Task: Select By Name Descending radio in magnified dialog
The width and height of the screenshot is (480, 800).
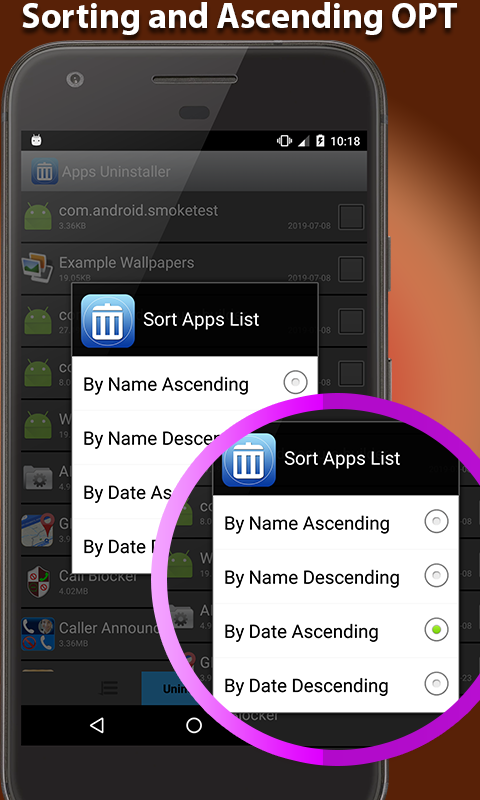Action: point(437,576)
